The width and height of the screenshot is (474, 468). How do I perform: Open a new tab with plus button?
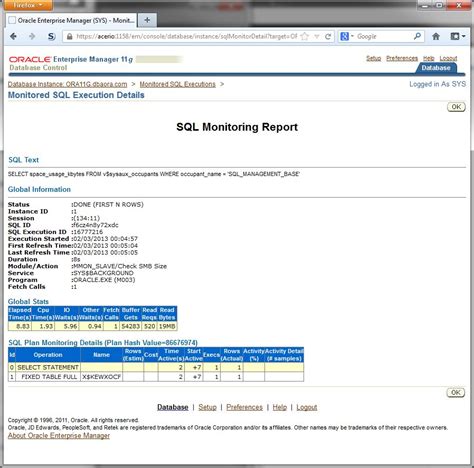point(147,20)
